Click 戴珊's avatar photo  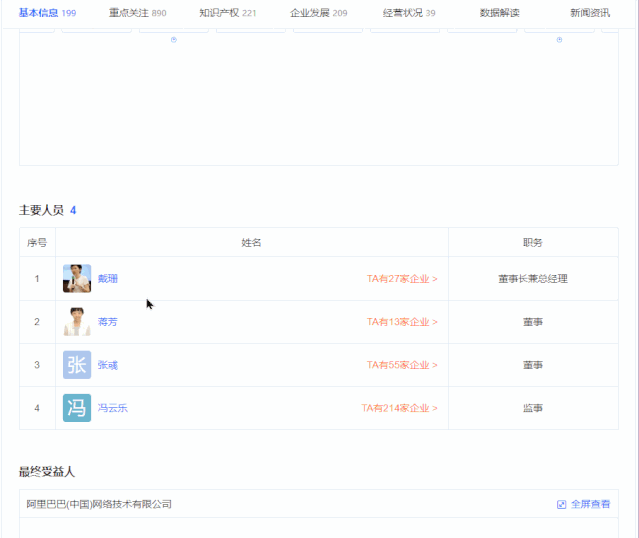point(77,279)
